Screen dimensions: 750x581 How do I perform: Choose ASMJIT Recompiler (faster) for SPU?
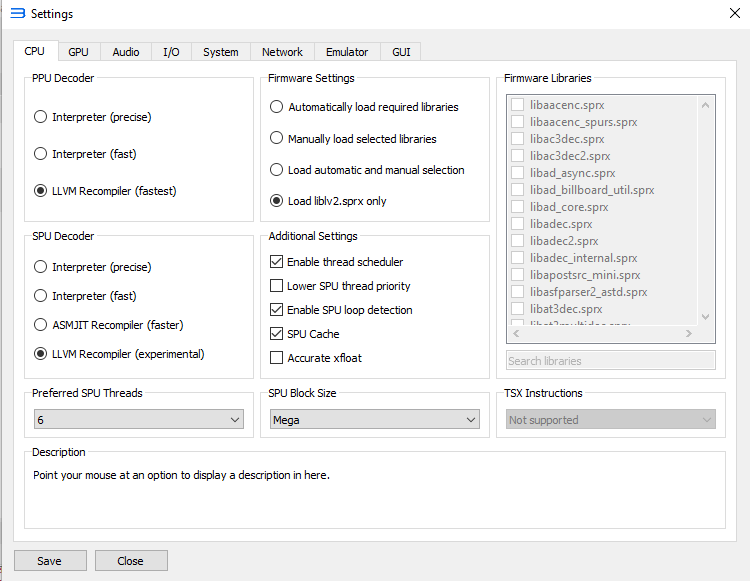click(40, 325)
